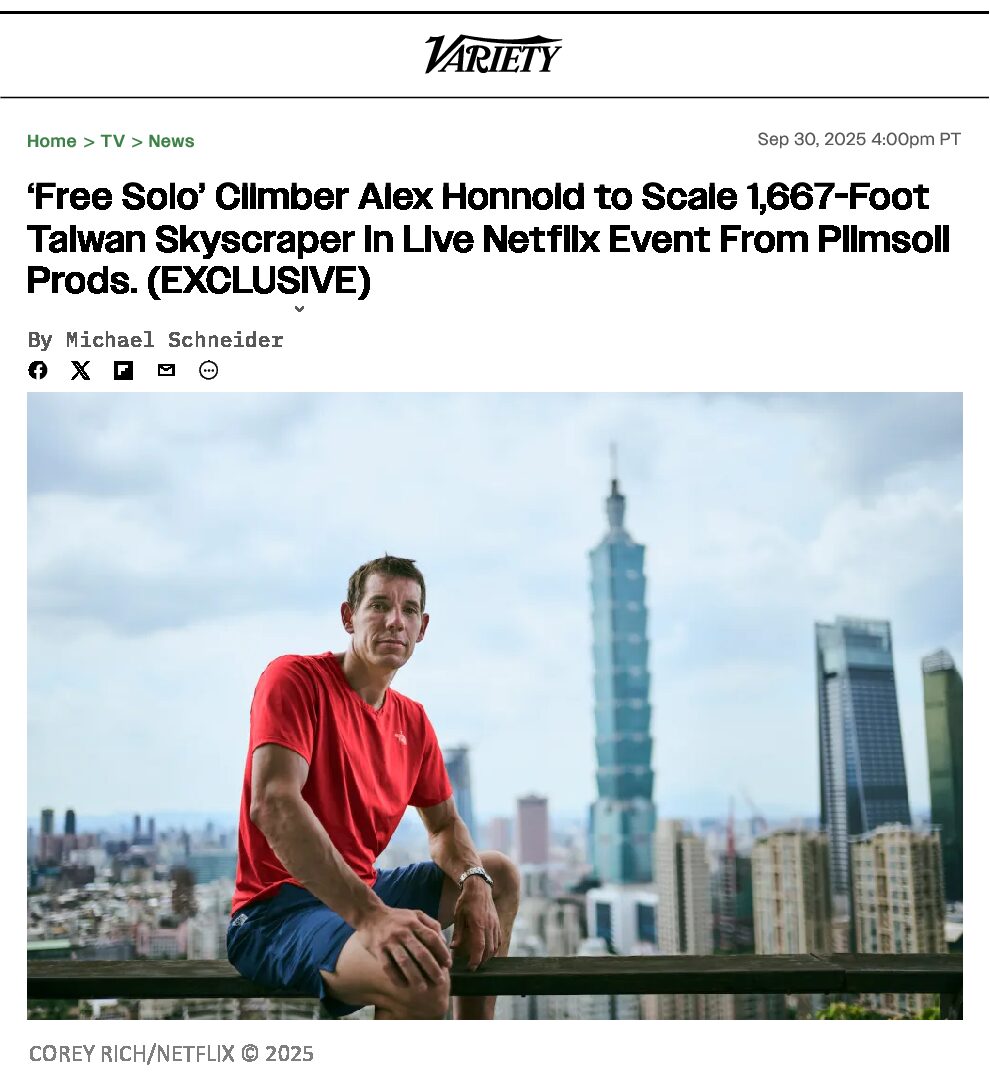The width and height of the screenshot is (990, 1083).
Task: Share the article on X
Action: (81, 370)
